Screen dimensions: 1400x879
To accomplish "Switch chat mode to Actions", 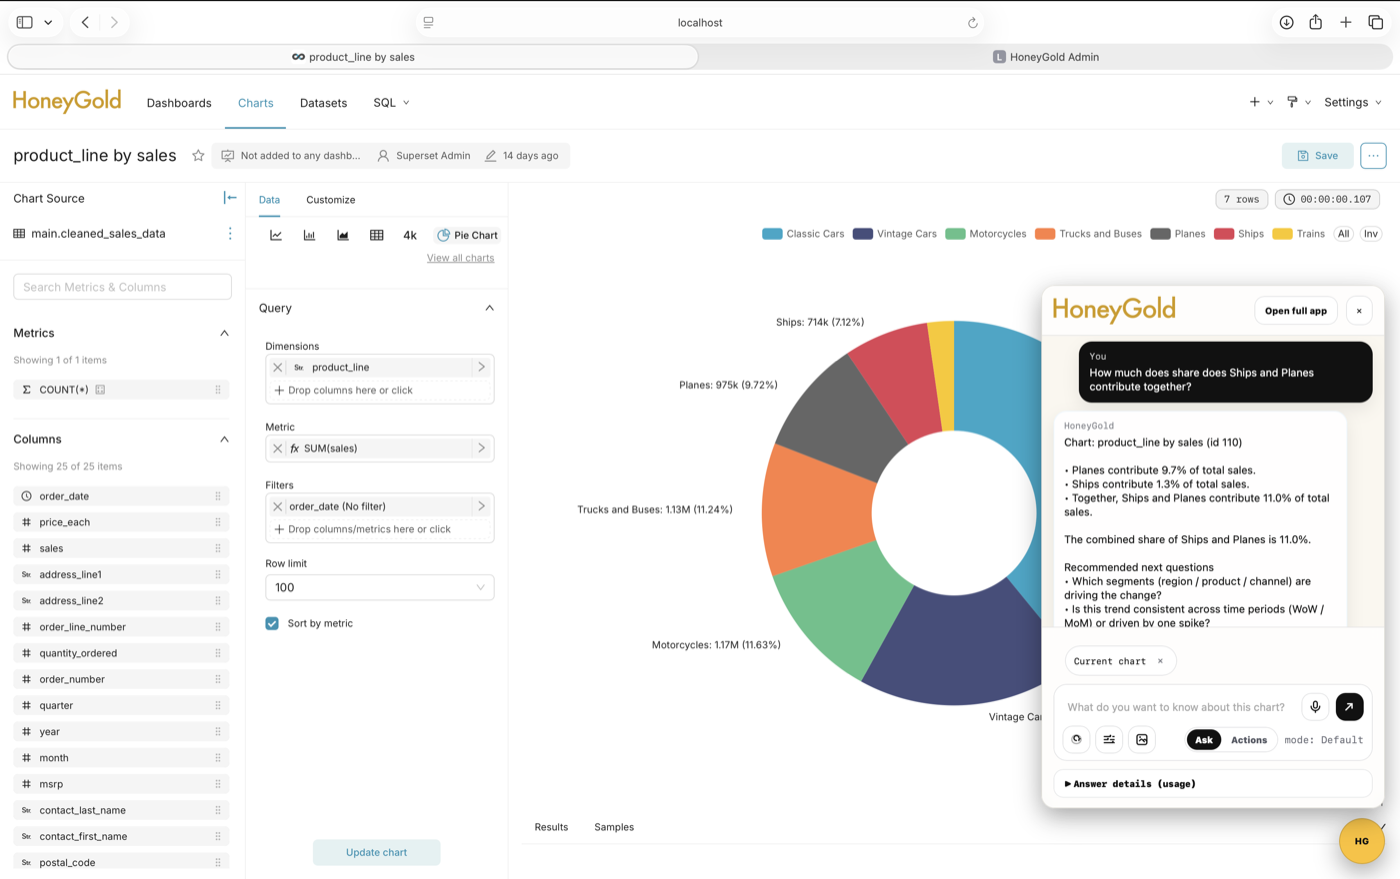I will pyautogui.click(x=1249, y=740).
